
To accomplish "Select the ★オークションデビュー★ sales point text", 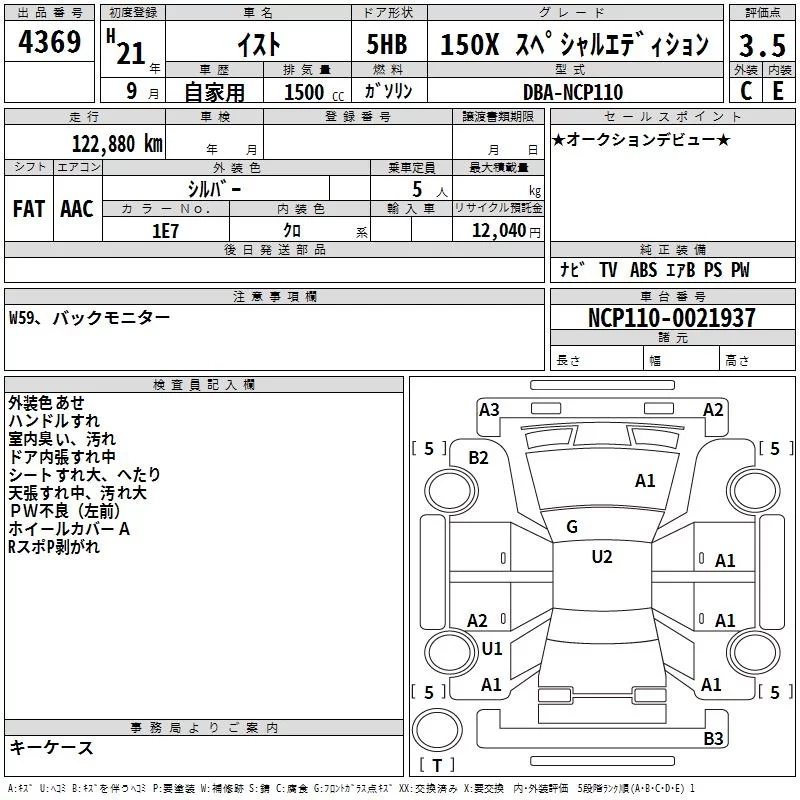I will click(x=641, y=139).
